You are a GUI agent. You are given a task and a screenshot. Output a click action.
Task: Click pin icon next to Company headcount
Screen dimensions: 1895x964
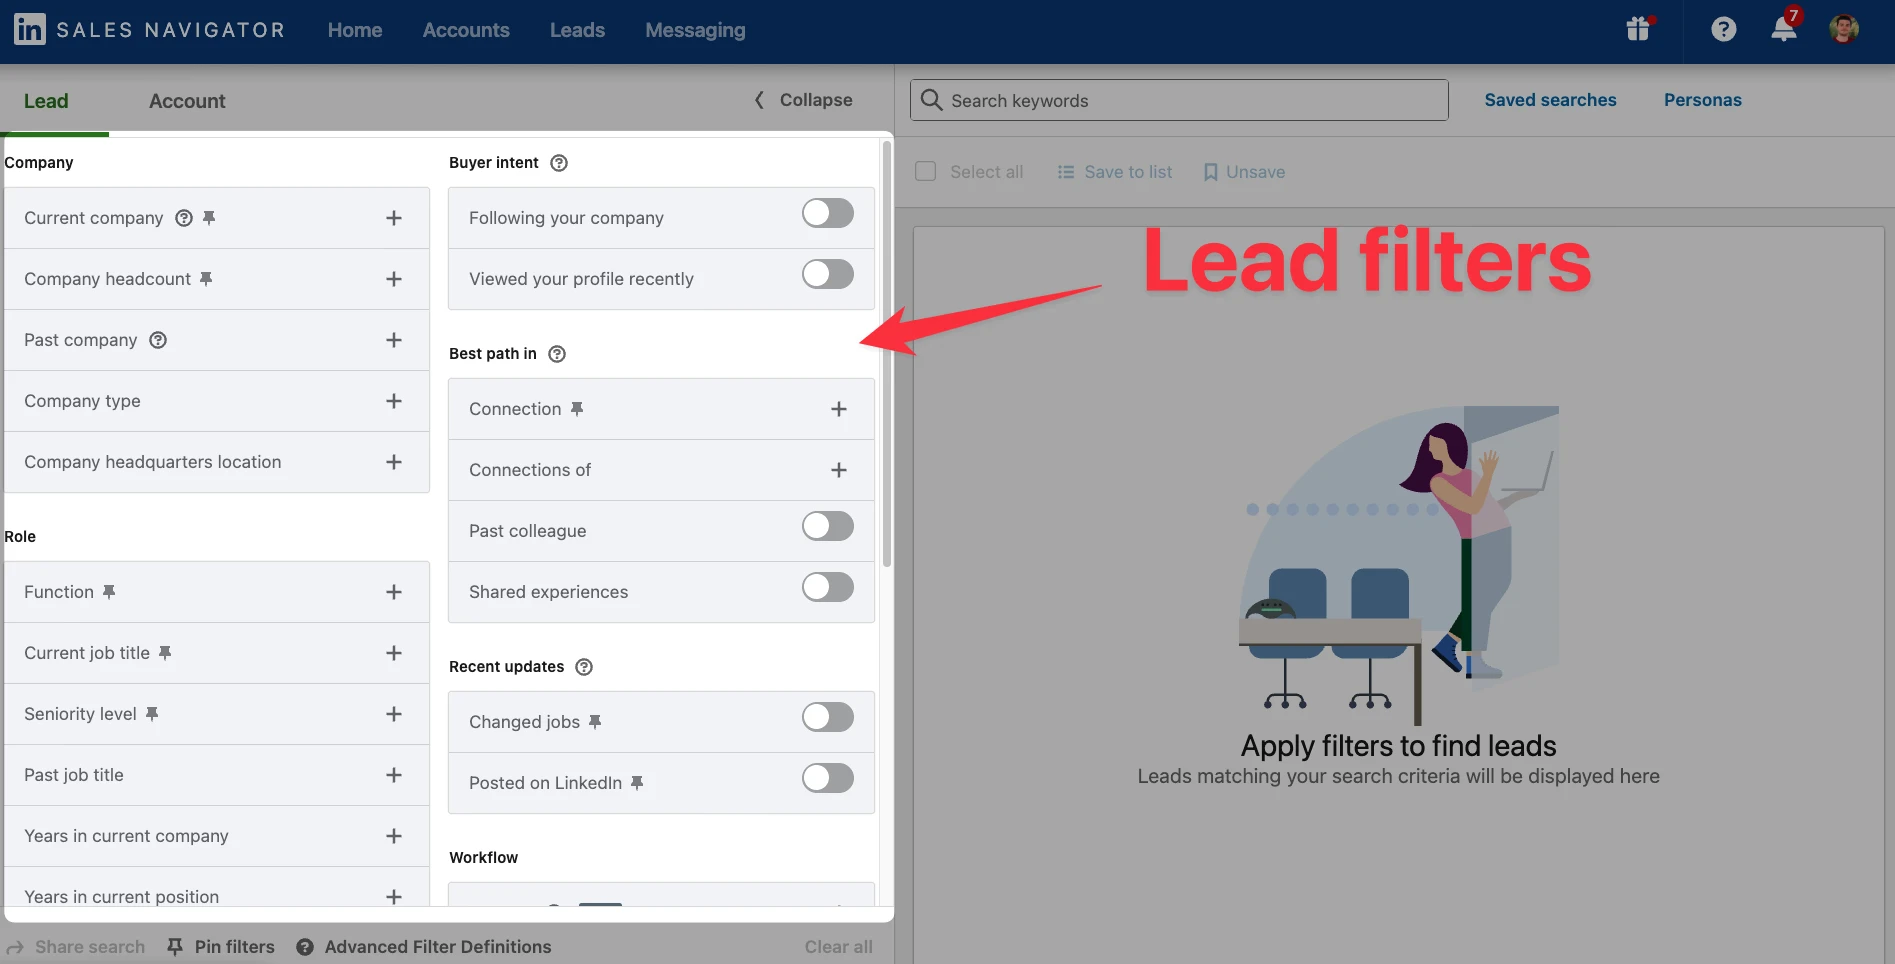[x=206, y=279]
